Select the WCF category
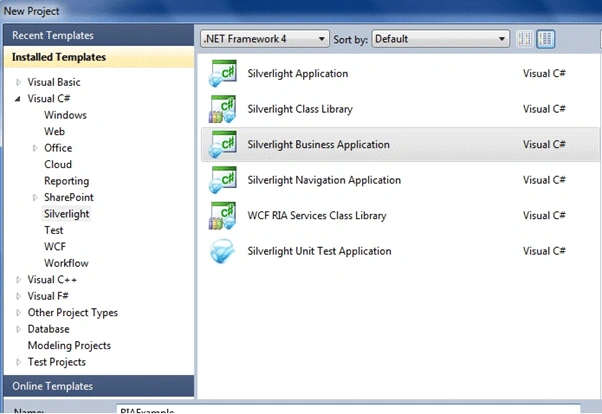The height and width of the screenshot is (414, 602). [55, 247]
